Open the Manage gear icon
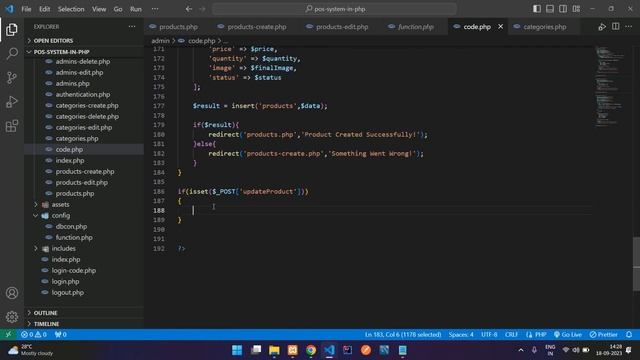The image size is (640, 360). click(x=12, y=317)
